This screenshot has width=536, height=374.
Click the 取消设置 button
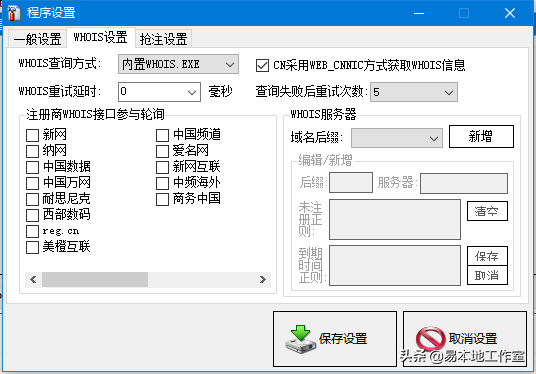tap(465, 339)
